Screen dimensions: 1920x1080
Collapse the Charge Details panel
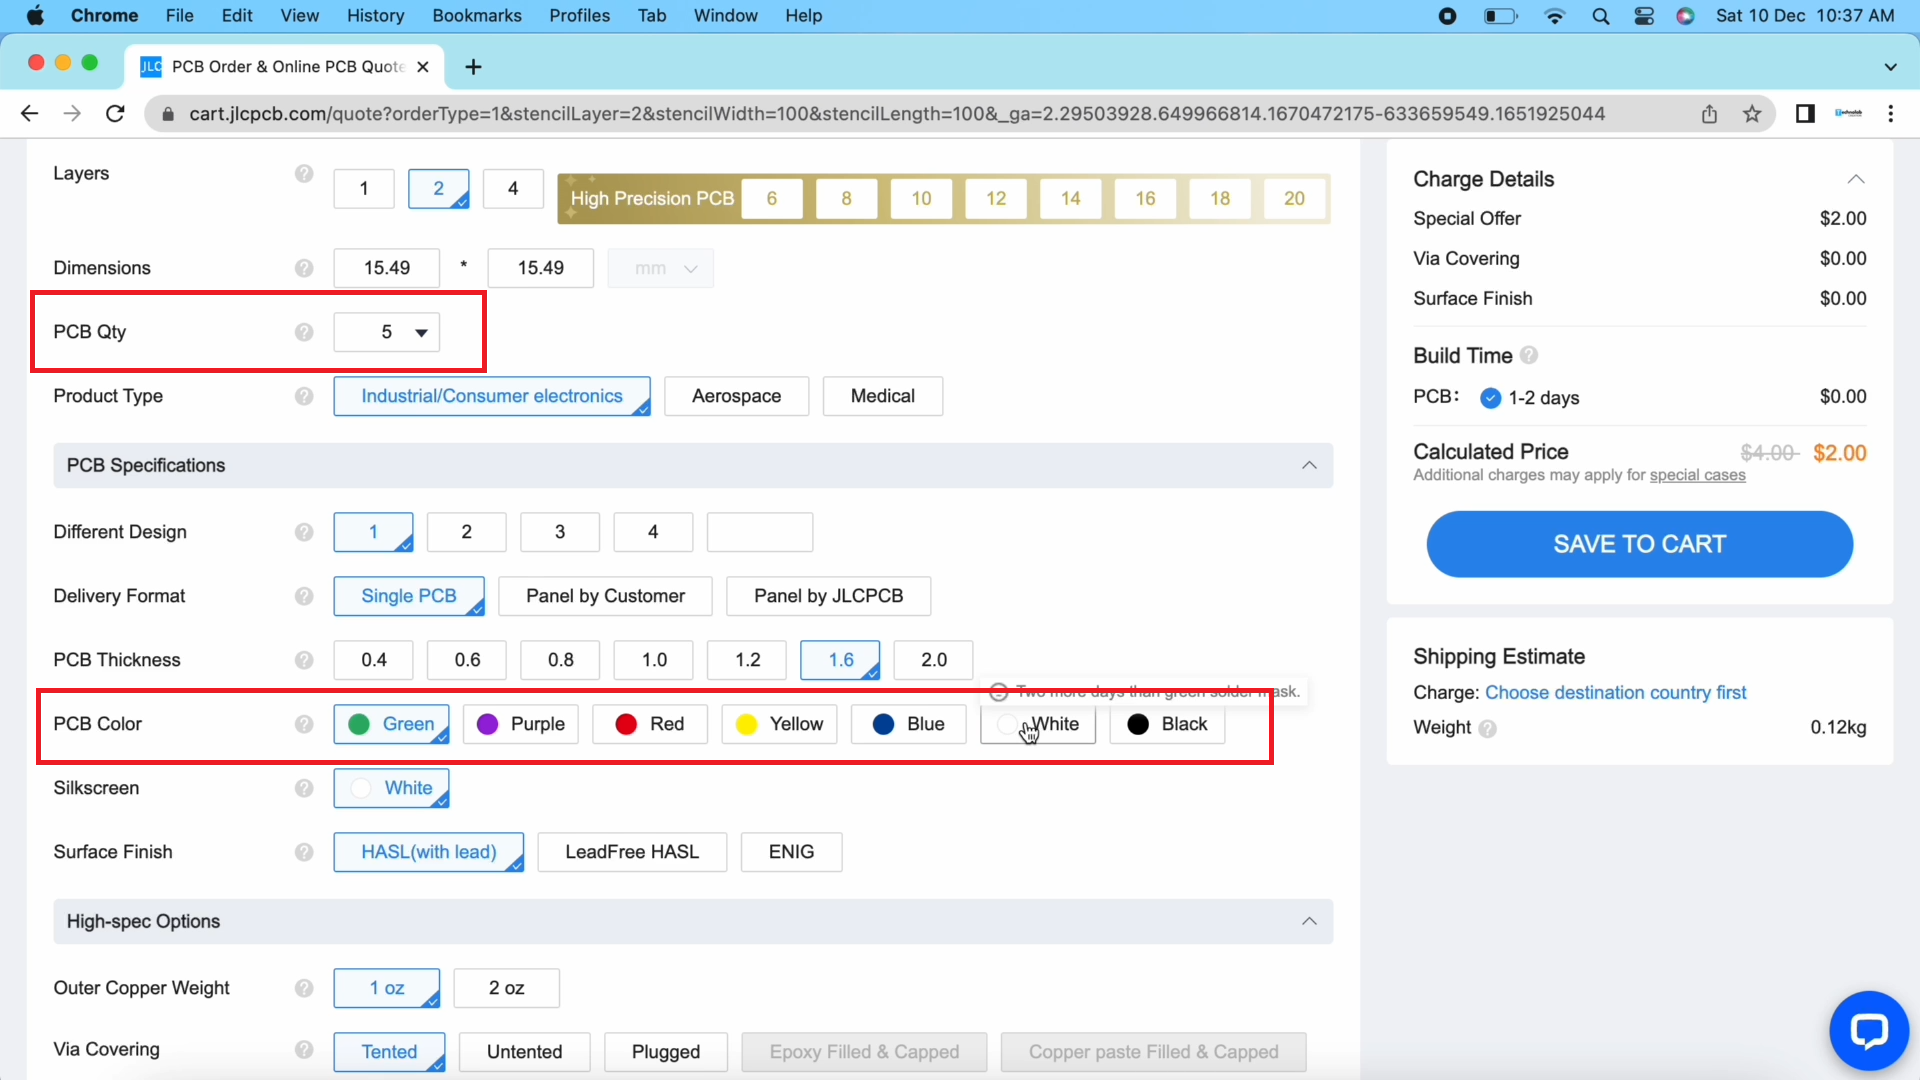(x=1856, y=179)
